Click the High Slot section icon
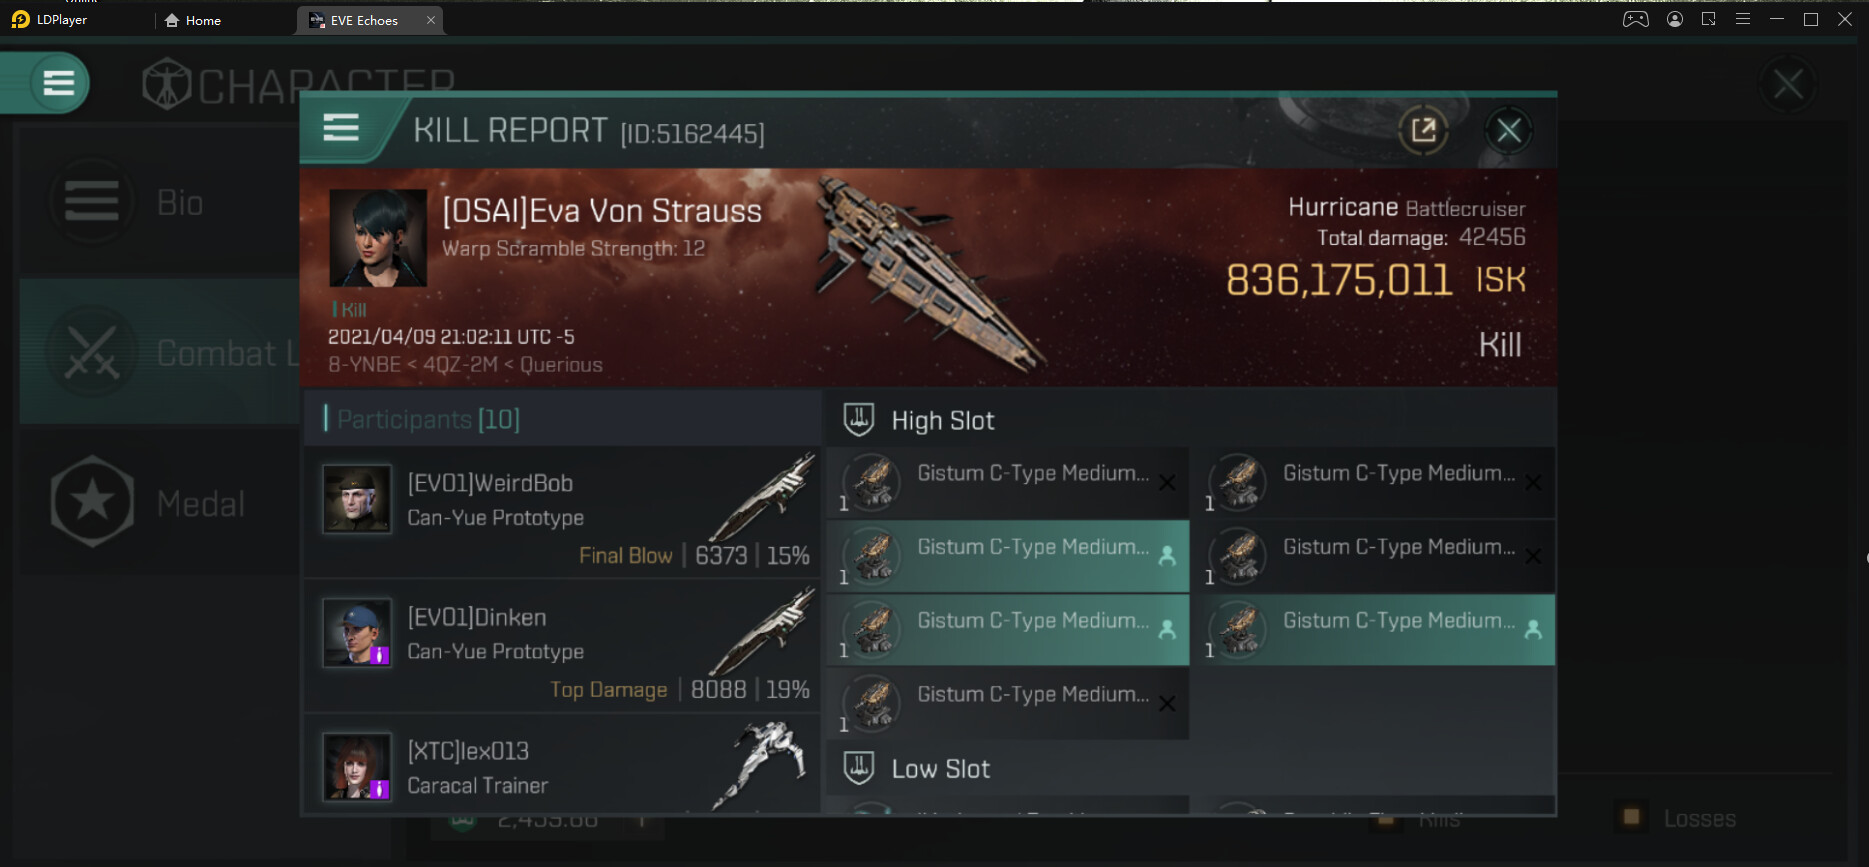This screenshot has width=1869, height=867. [x=858, y=420]
